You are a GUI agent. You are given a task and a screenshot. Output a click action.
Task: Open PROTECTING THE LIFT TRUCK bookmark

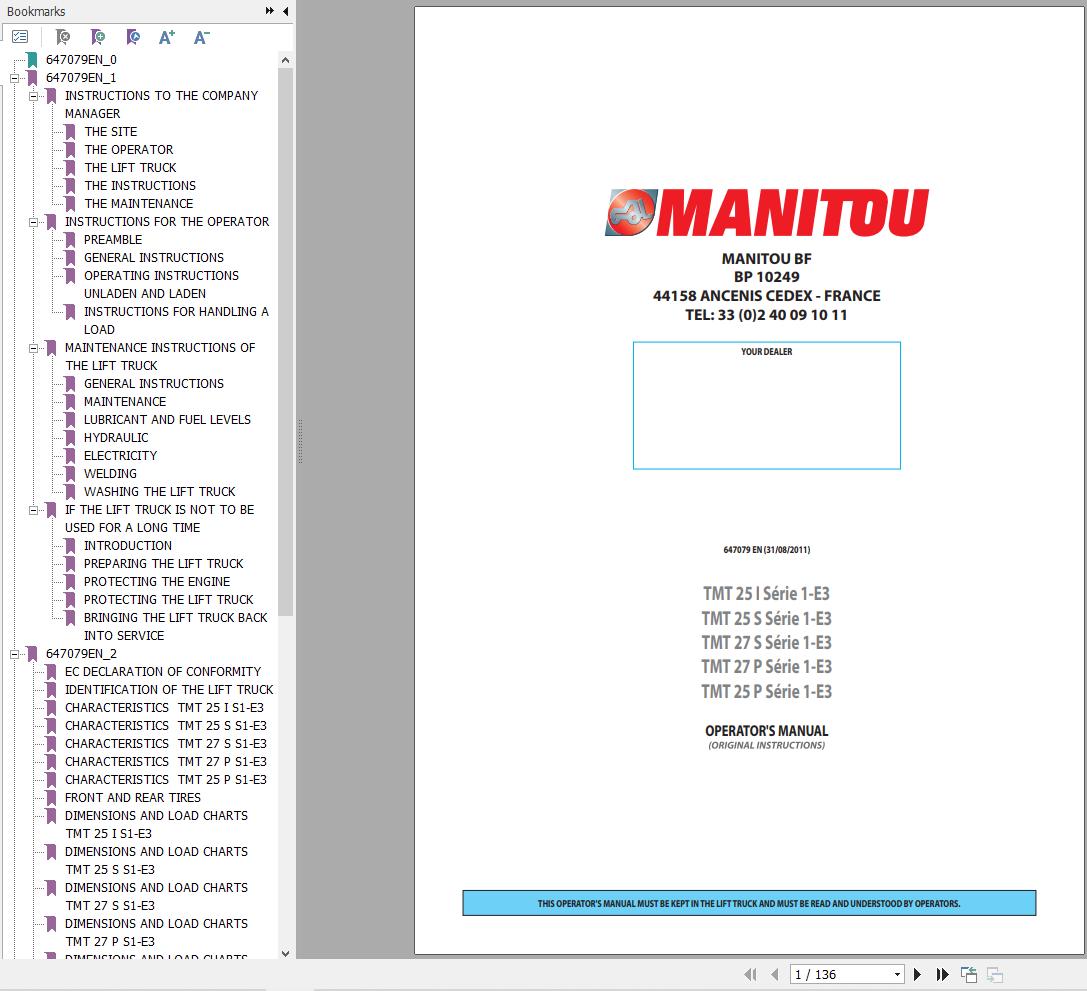168,600
